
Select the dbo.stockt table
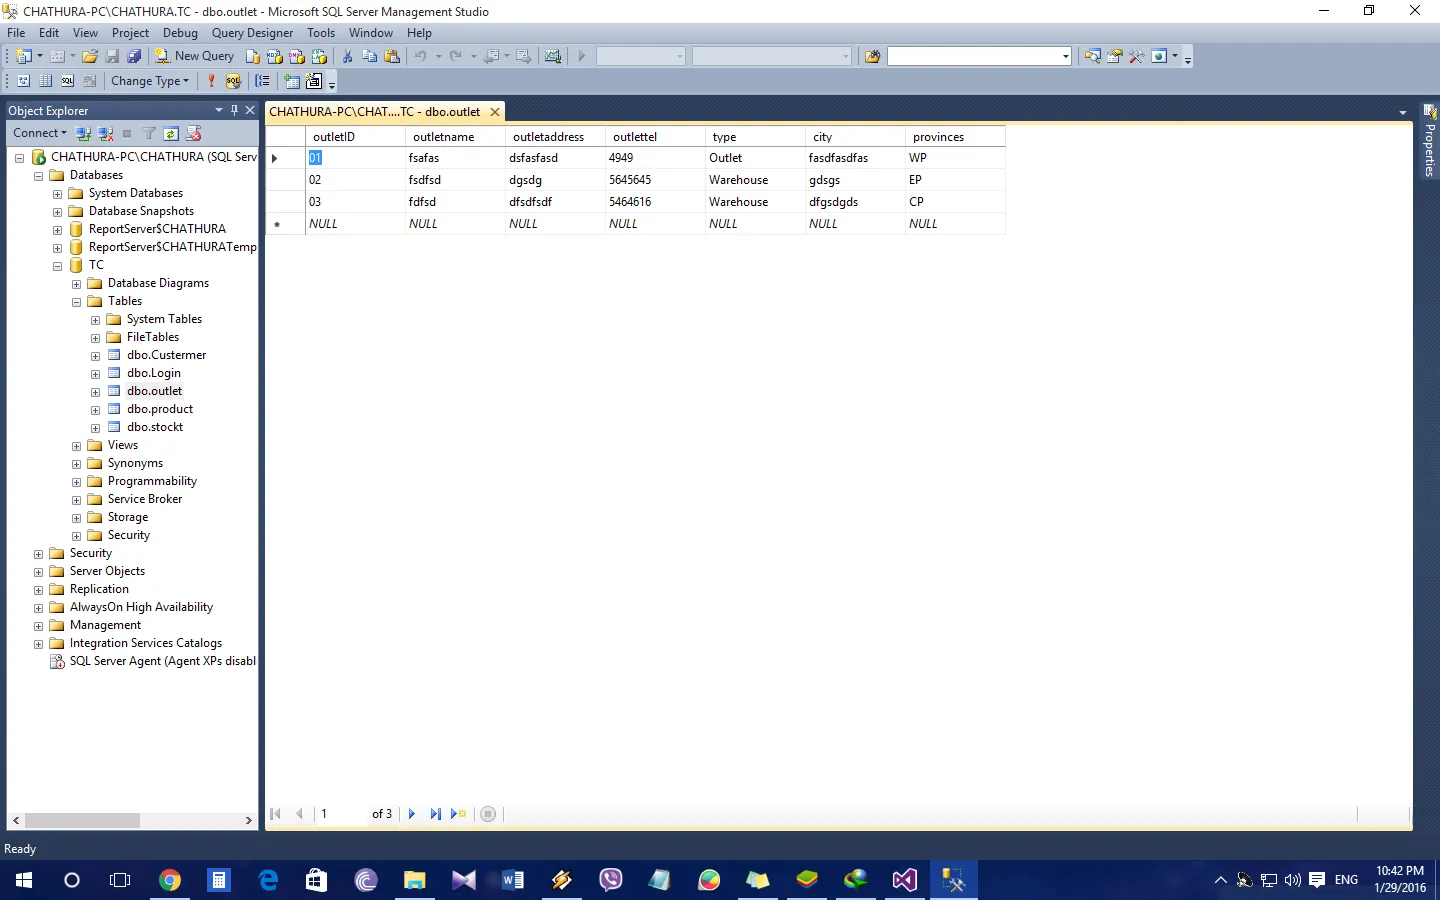(x=155, y=427)
